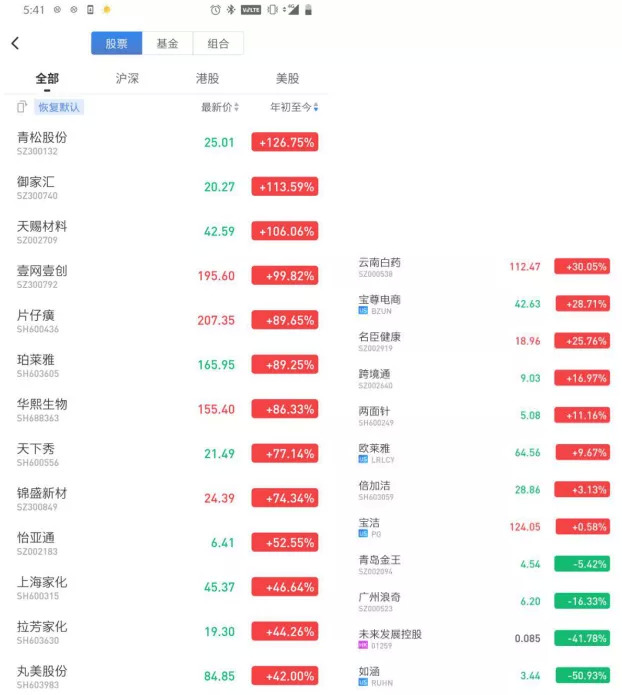Open 怡亚通 stock row

(166, 543)
